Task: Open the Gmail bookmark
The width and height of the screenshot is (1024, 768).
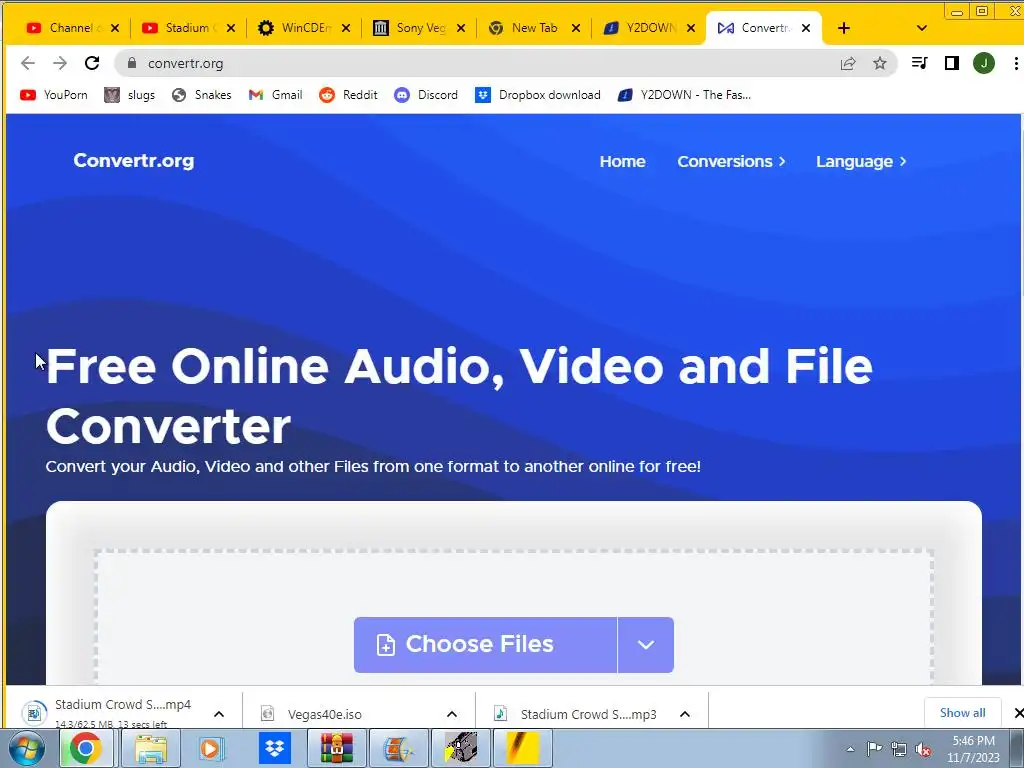Action: [275, 95]
